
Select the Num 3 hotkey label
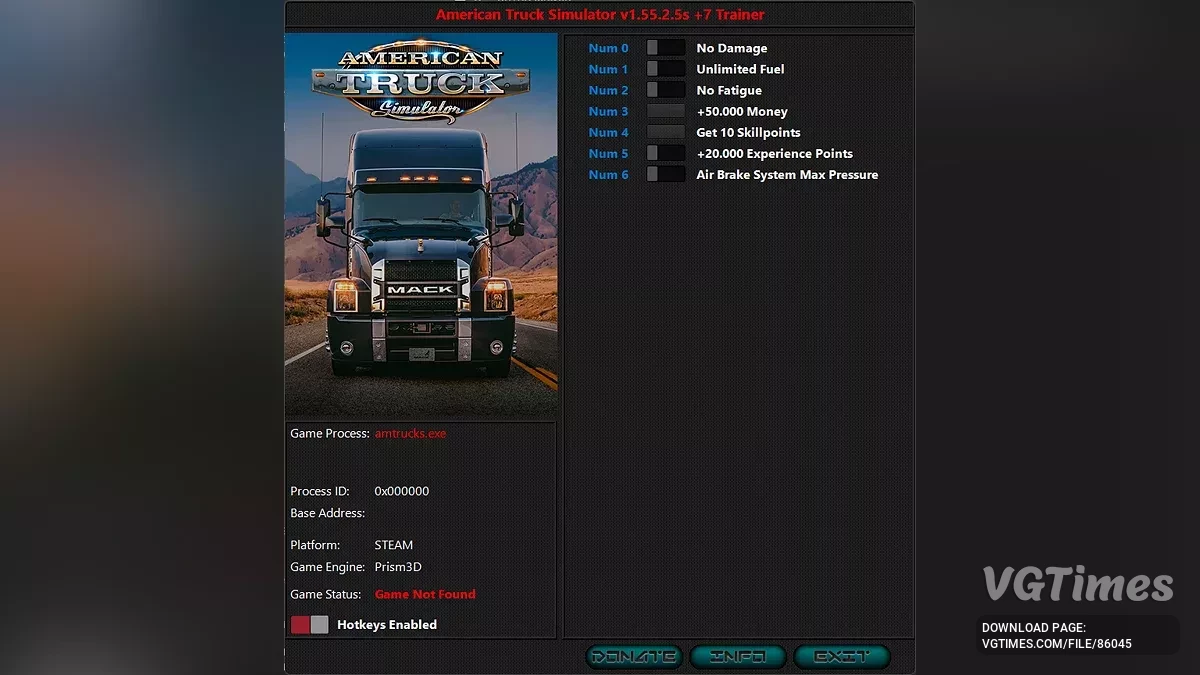click(609, 111)
